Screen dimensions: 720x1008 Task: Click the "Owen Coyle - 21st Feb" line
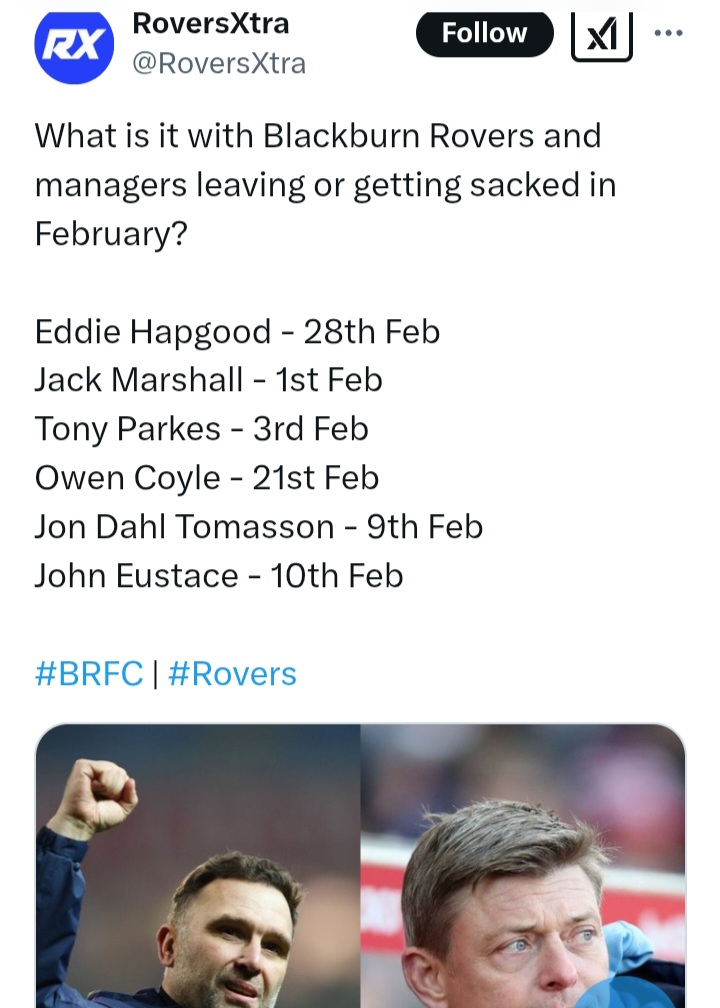tap(207, 478)
